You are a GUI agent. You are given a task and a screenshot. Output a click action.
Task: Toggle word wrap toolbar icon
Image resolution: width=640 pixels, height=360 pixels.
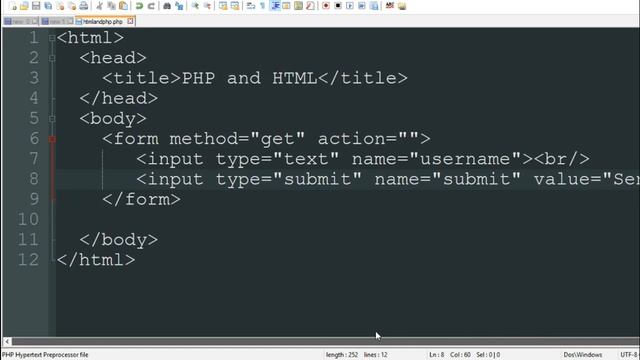coord(251,6)
